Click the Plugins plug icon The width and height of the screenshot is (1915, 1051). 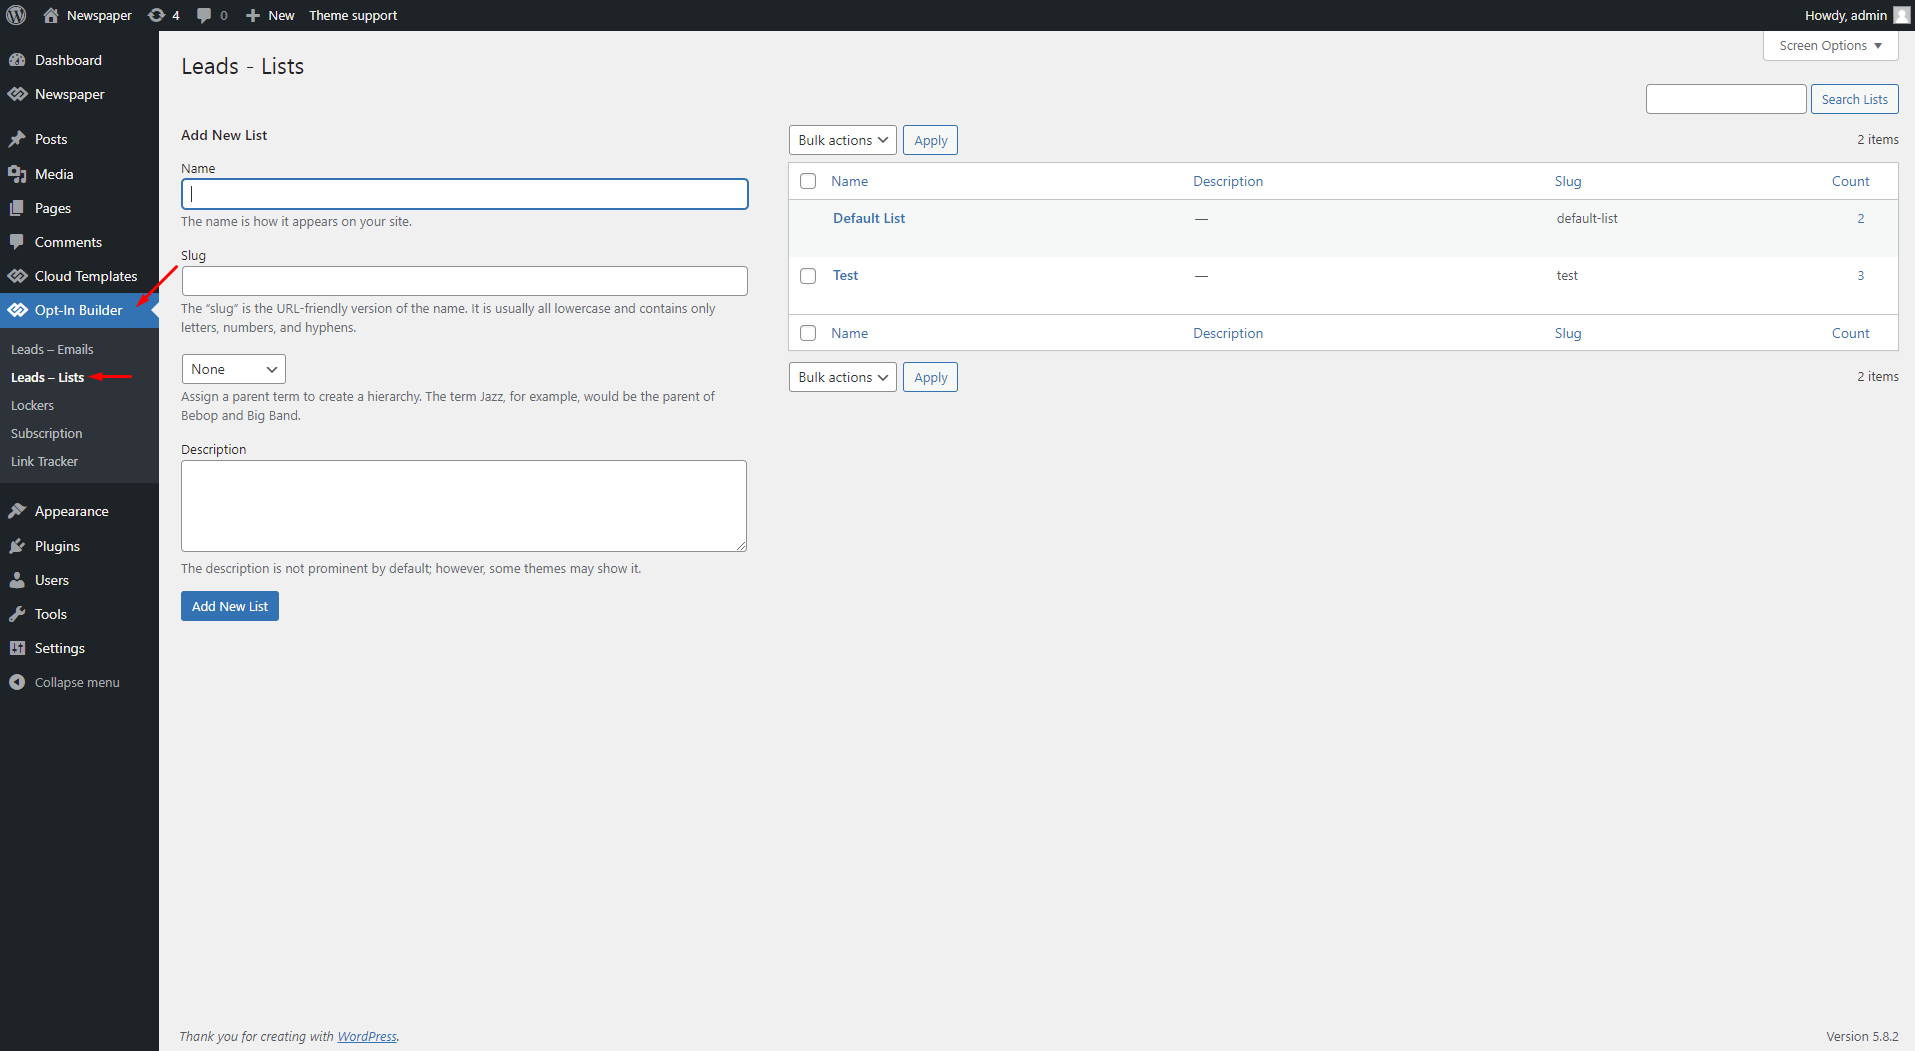click(17, 546)
